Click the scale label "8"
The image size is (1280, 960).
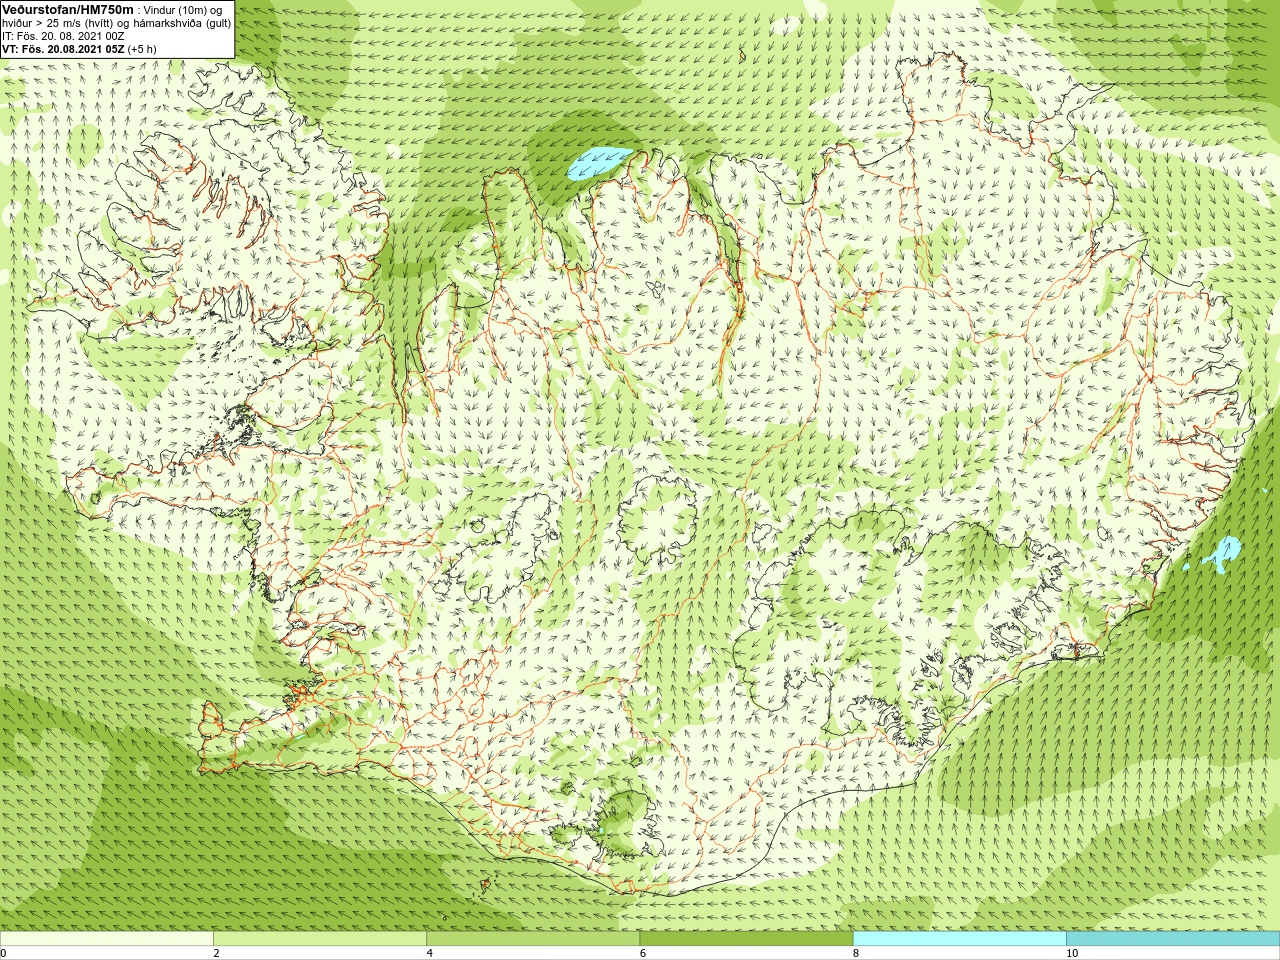point(856,953)
